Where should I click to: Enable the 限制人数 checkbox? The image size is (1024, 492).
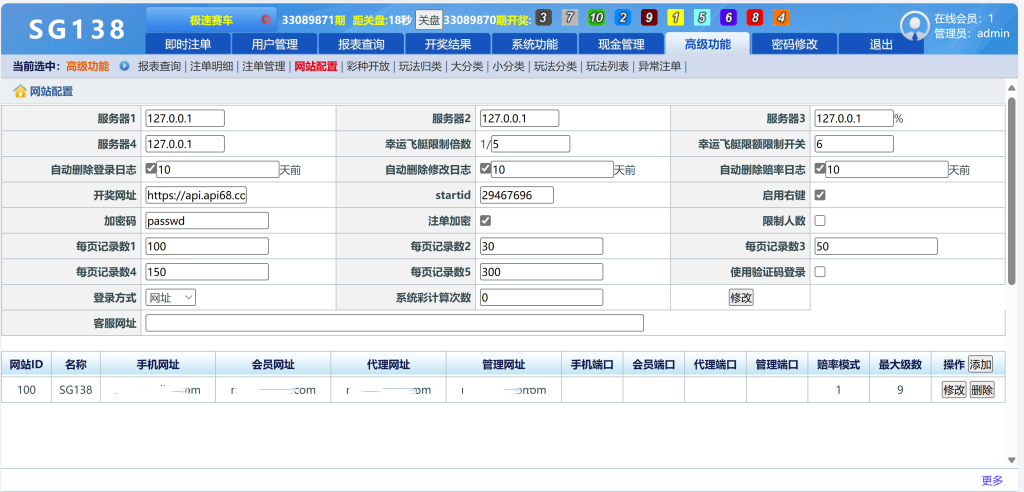[x=821, y=220]
